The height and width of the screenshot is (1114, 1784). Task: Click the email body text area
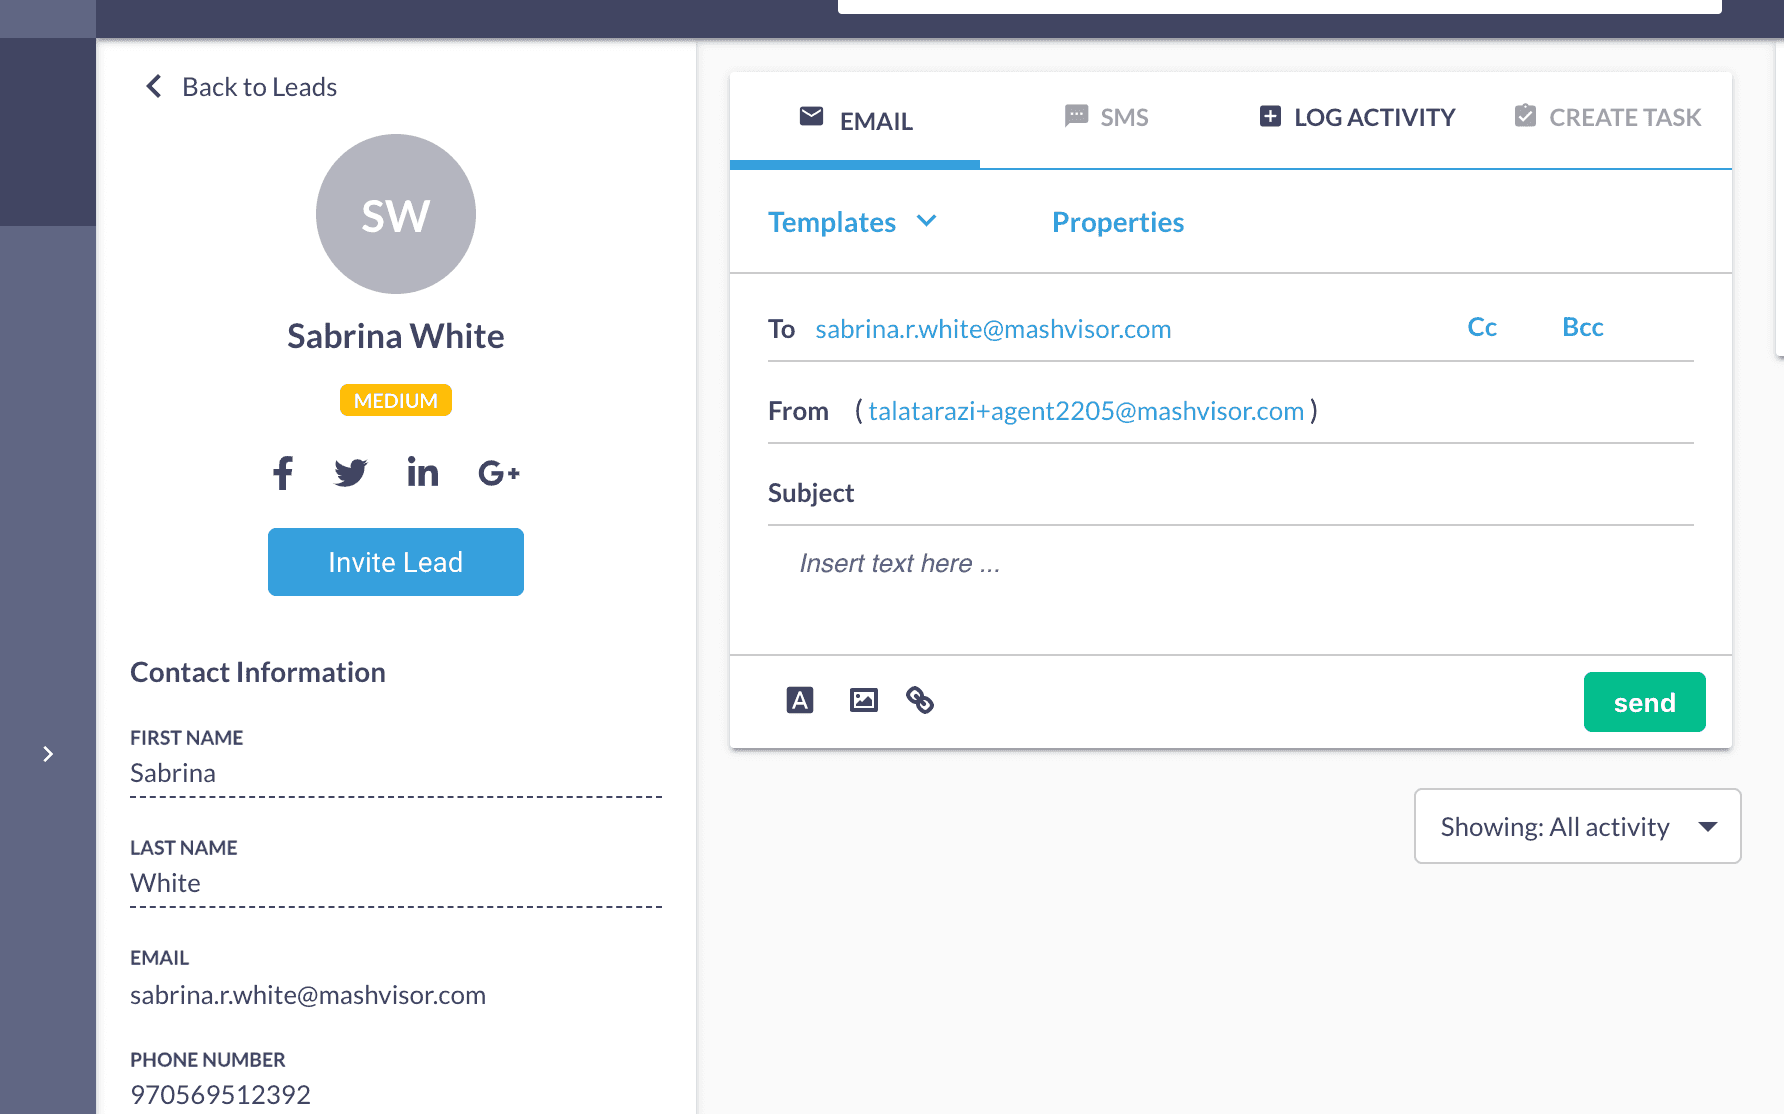(1230, 590)
